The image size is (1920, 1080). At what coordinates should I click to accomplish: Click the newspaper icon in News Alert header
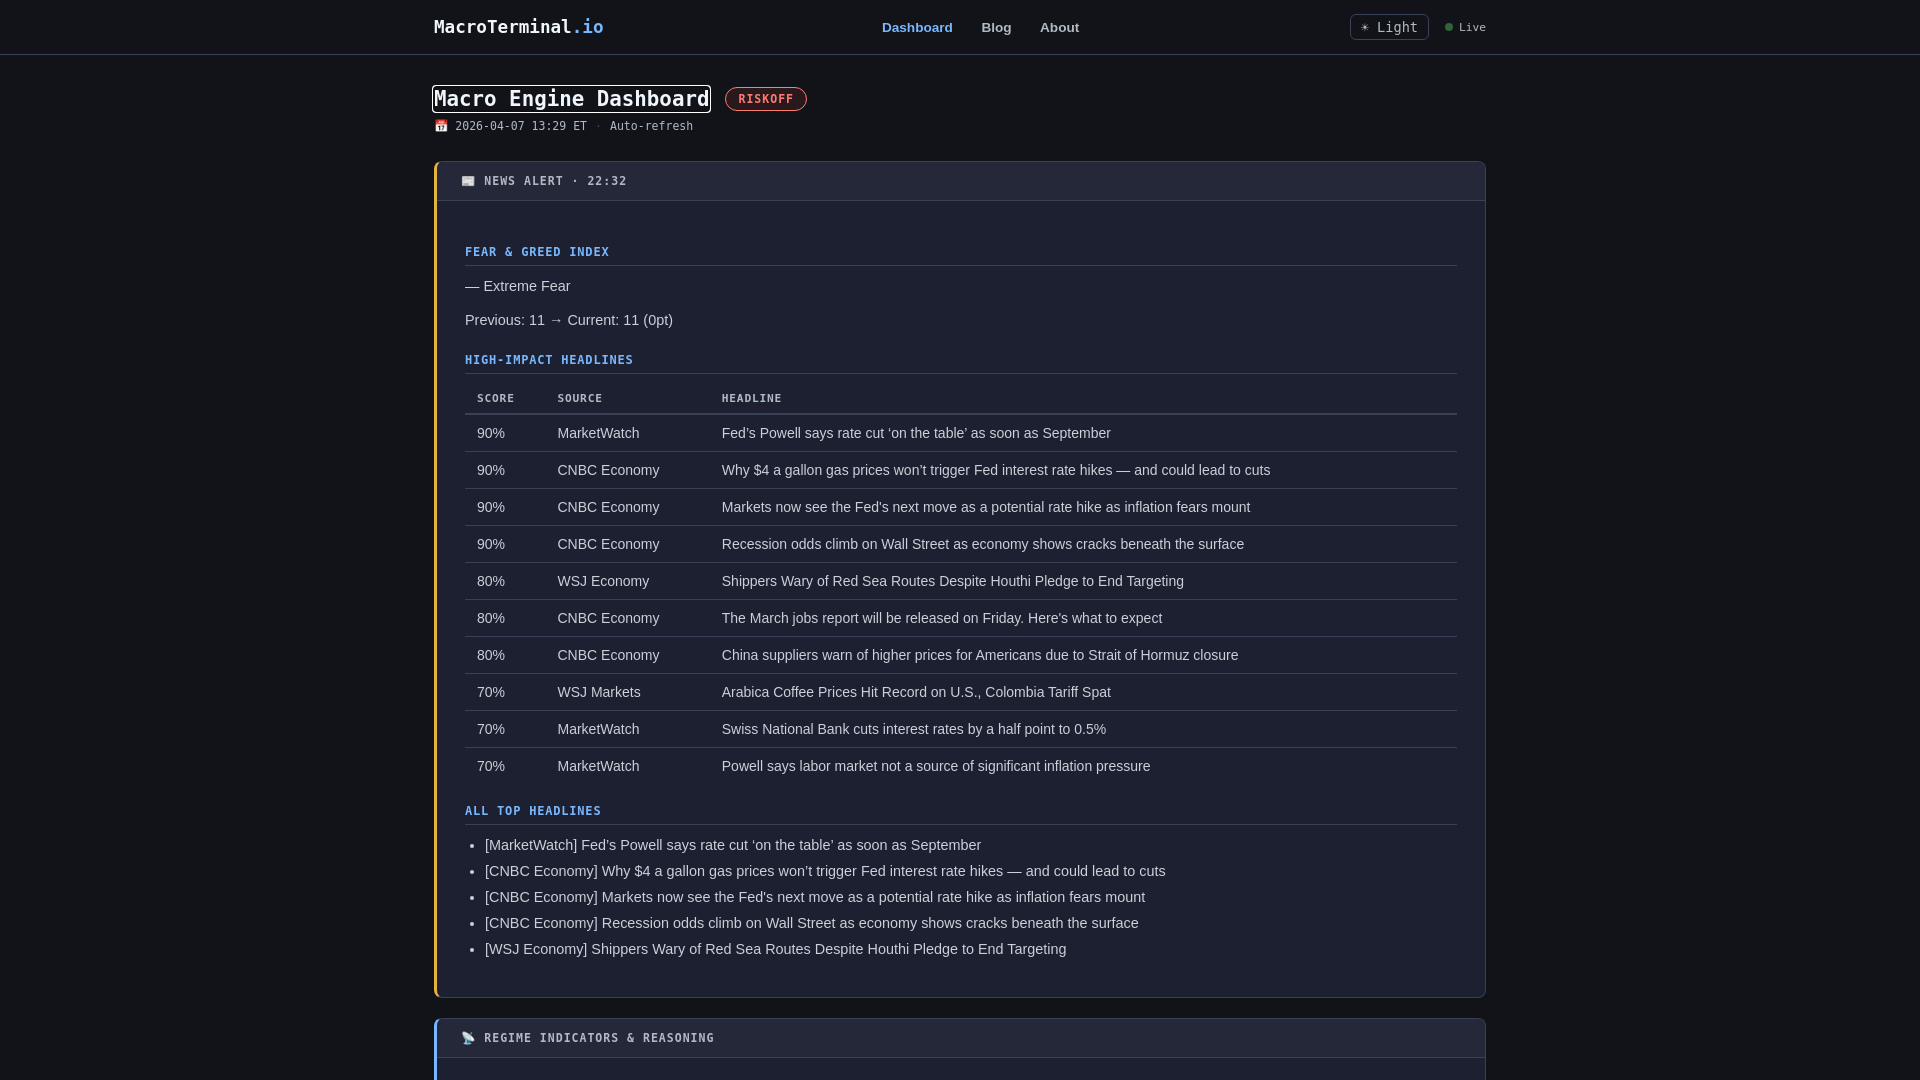[468, 181]
